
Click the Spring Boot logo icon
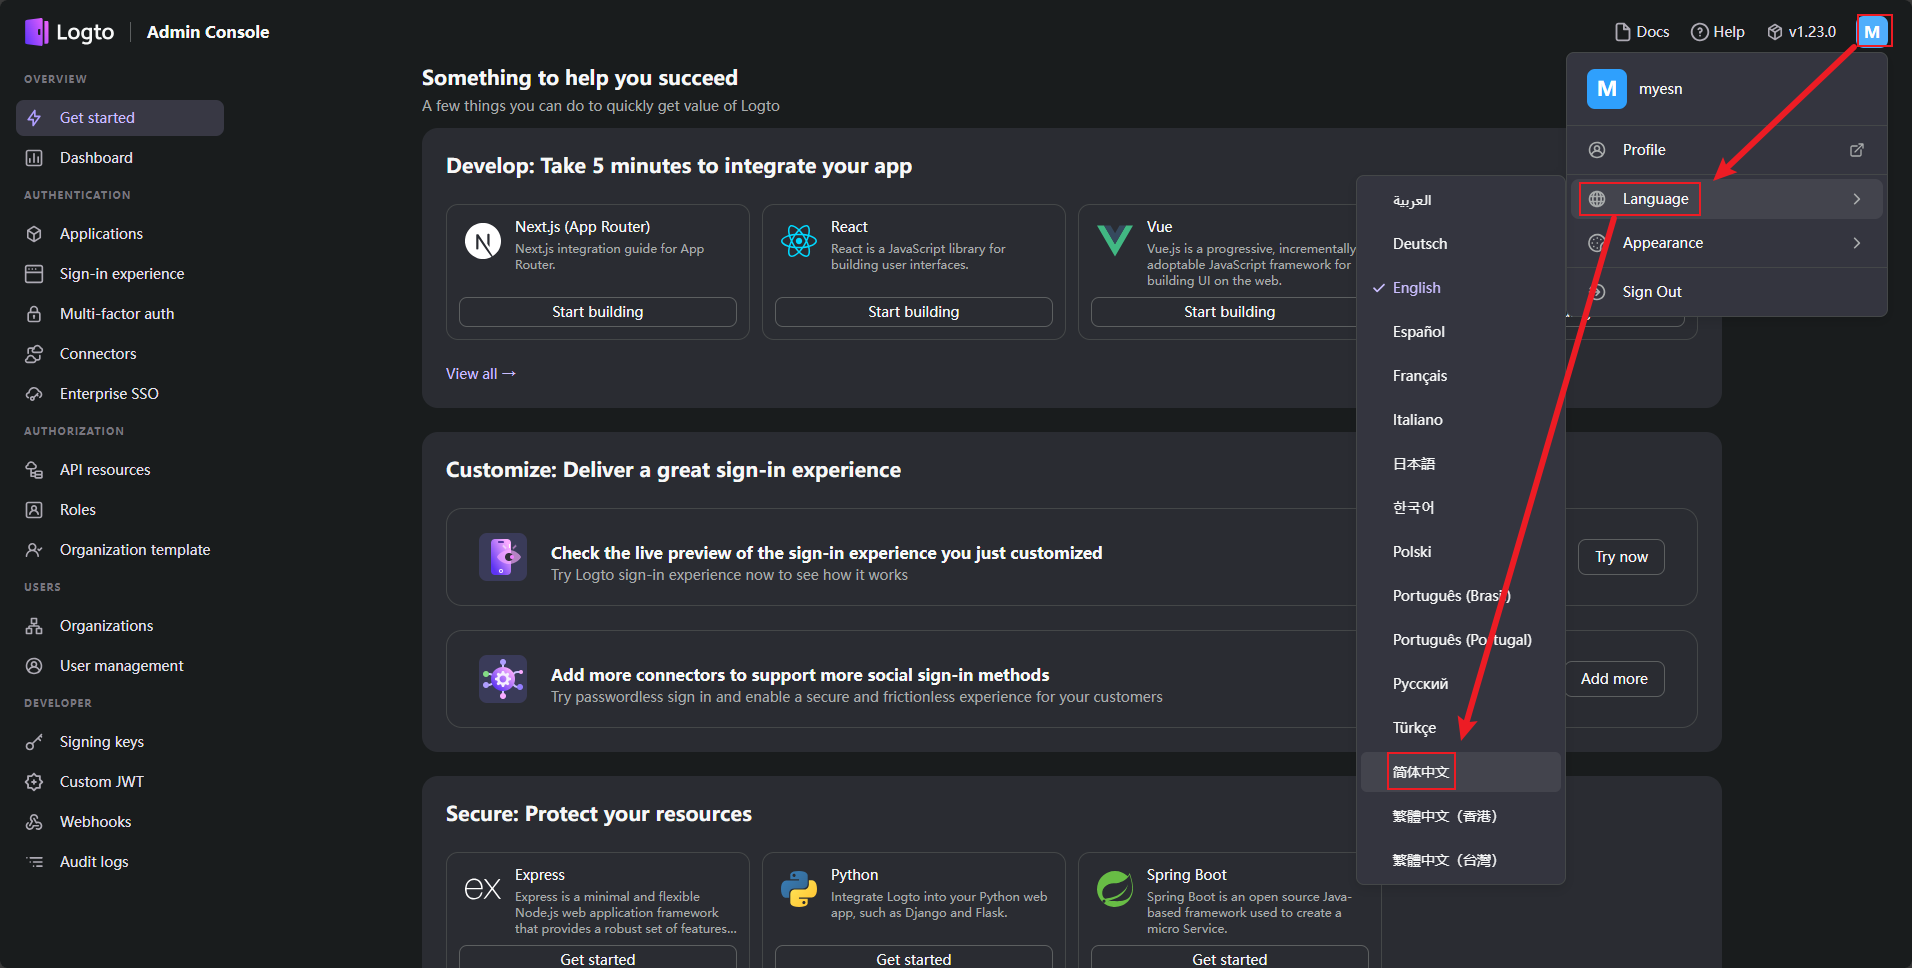pyautogui.click(x=1115, y=889)
